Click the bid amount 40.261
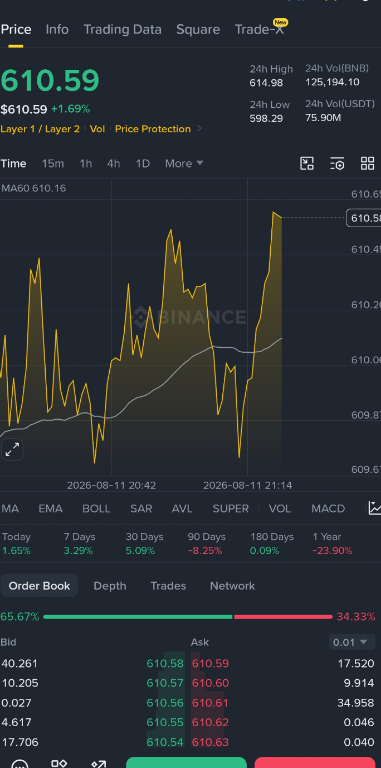 (20, 664)
